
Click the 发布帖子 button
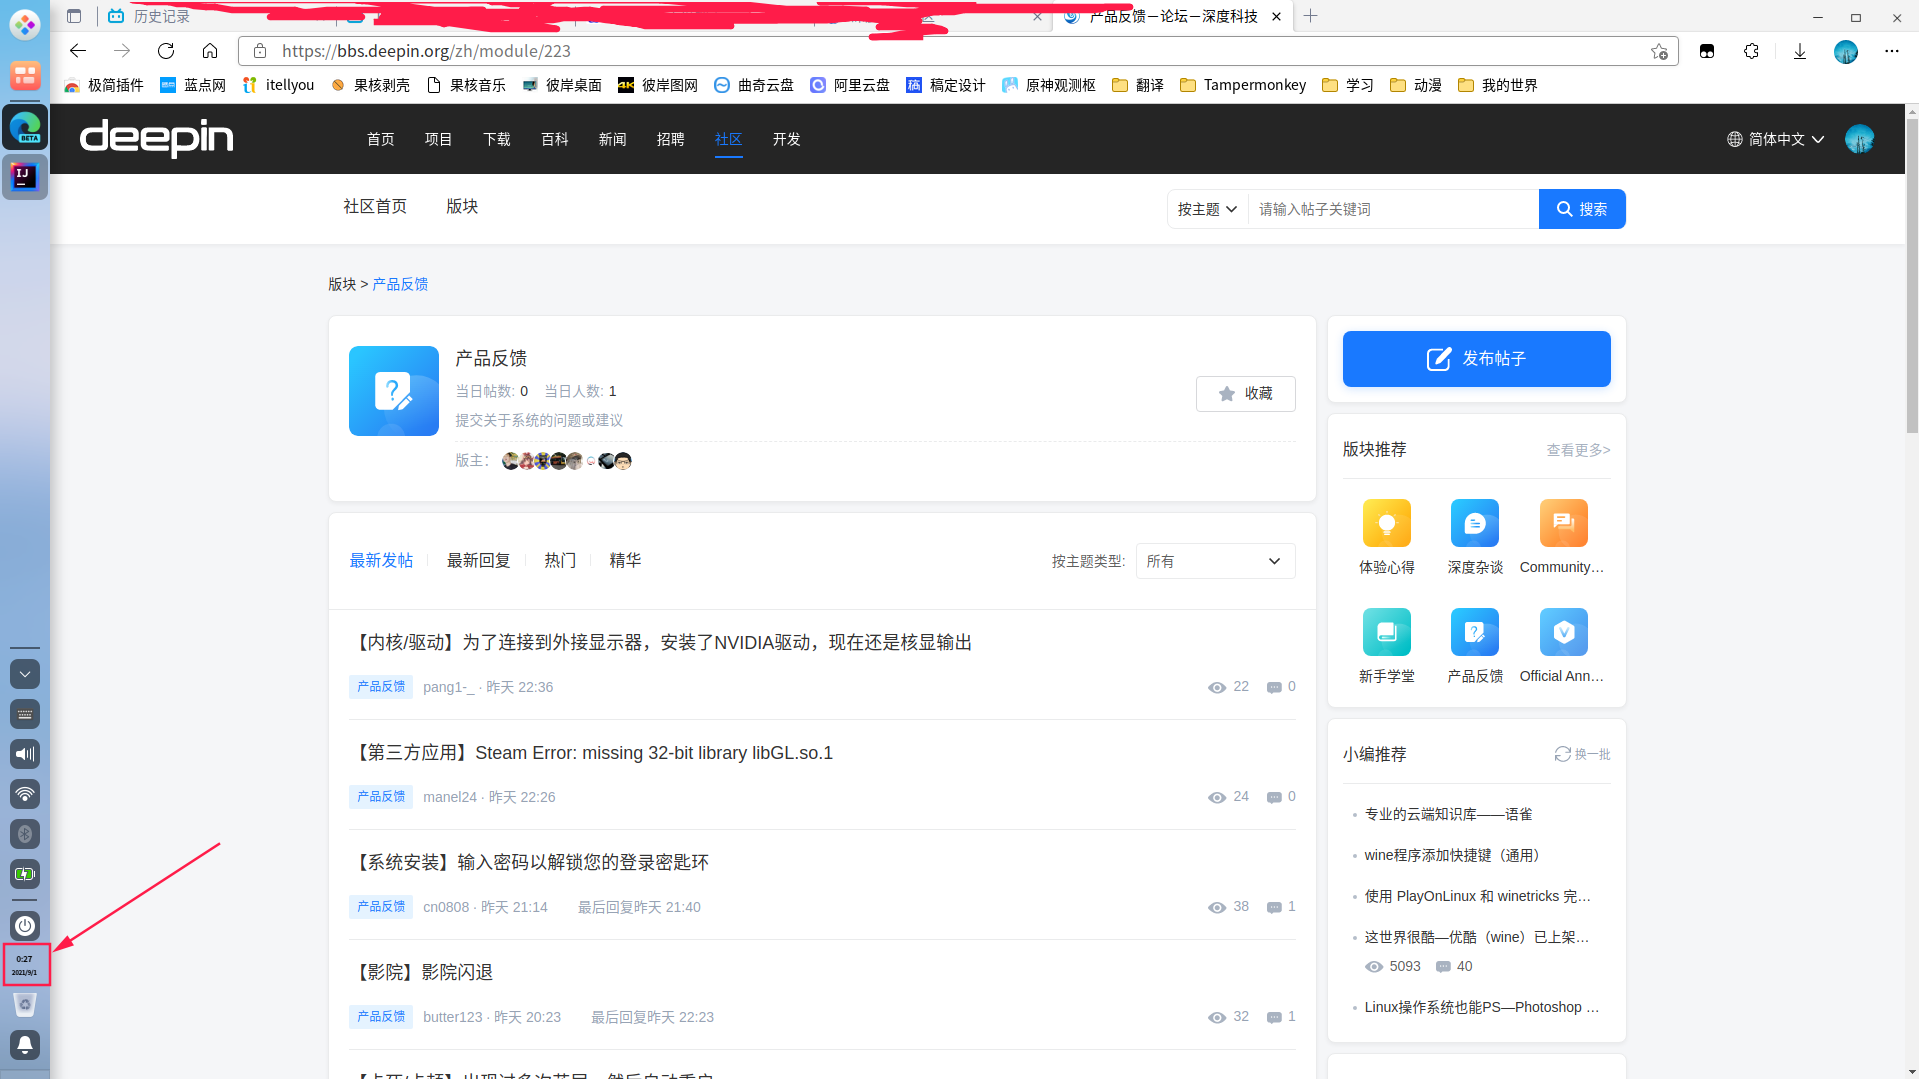pyautogui.click(x=1477, y=359)
